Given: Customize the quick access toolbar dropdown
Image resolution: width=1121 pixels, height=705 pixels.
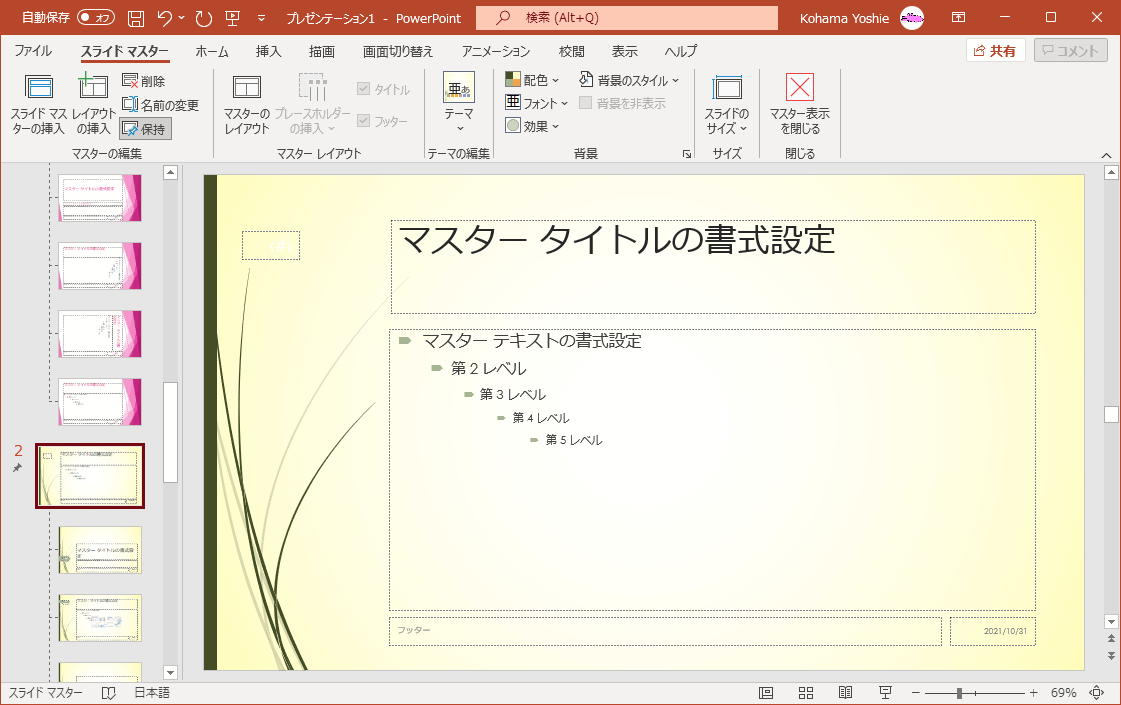Looking at the screenshot, I should (x=261, y=19).
